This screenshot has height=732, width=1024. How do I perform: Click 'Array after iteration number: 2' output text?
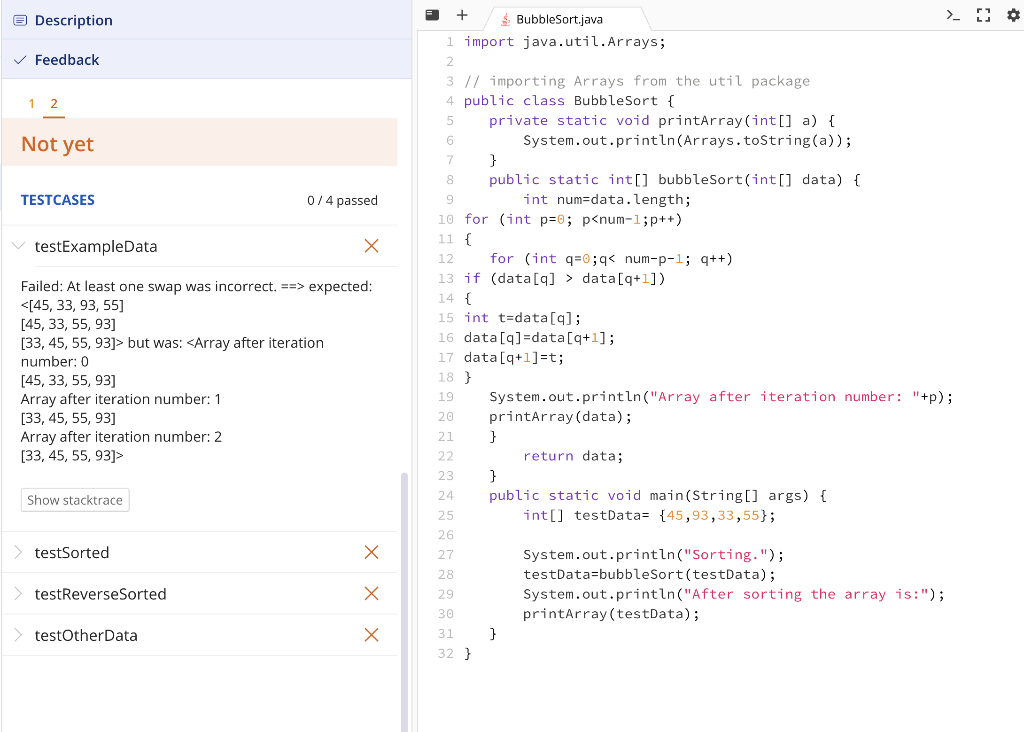[121, 437]
